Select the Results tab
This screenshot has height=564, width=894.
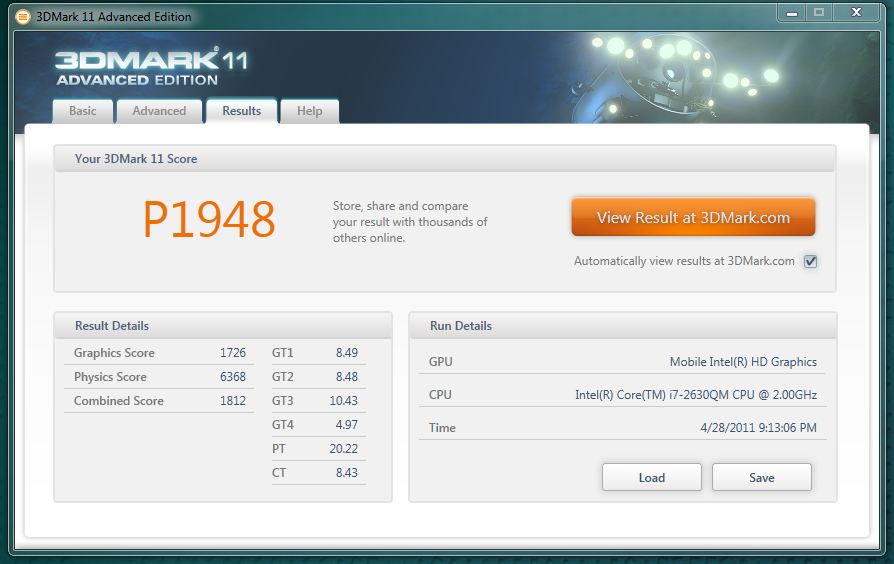[x=242, y=111]
